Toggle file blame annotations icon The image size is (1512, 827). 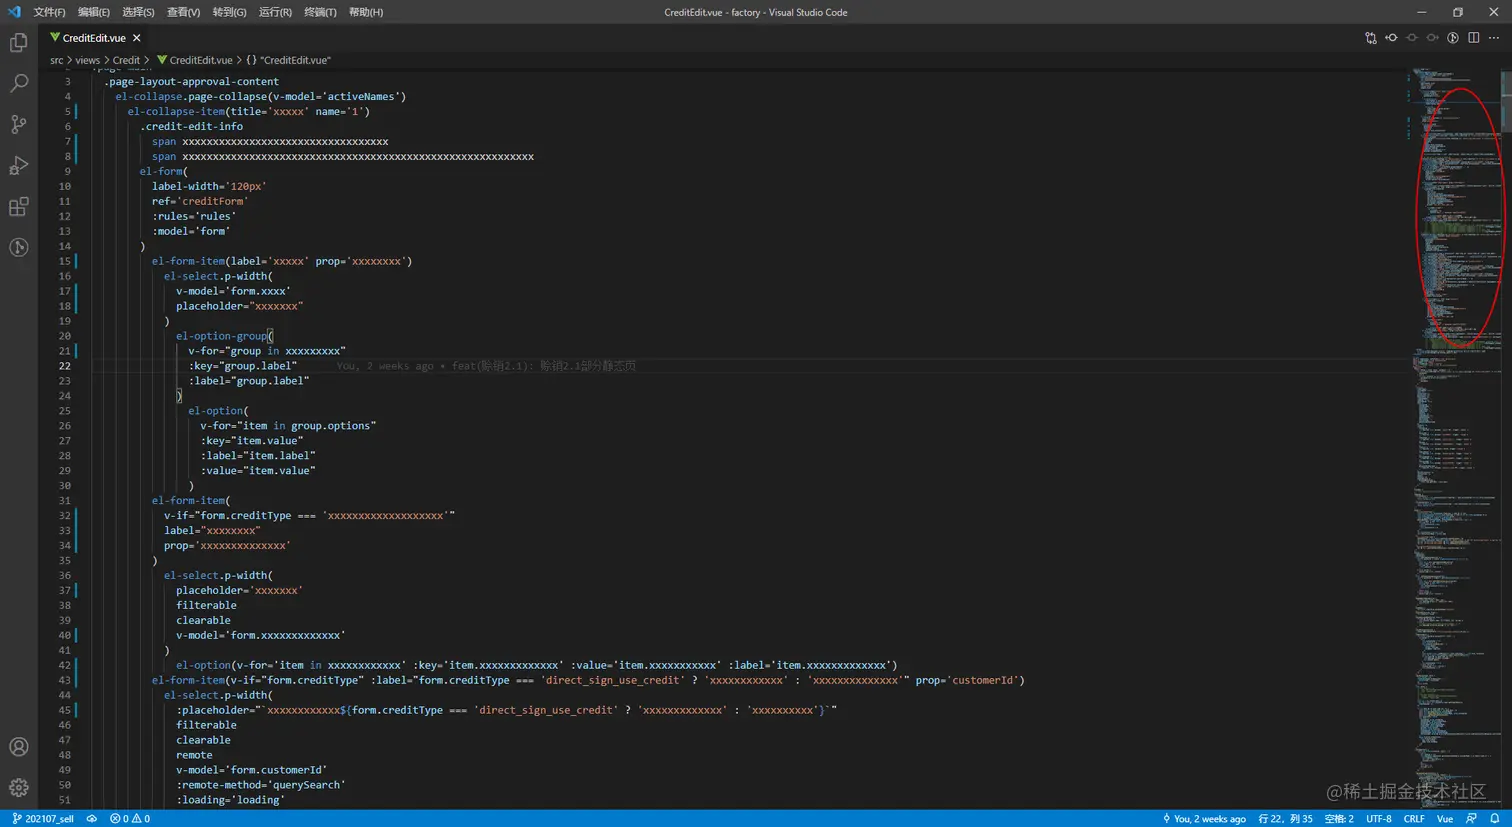(1453, 38)
